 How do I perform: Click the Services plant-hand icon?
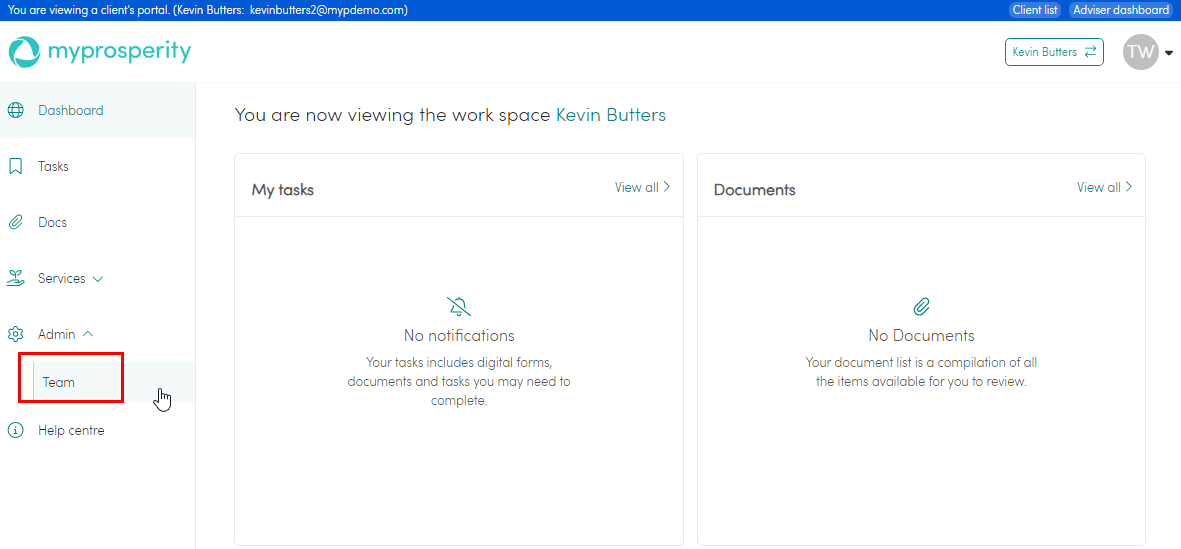click(16, 279)
